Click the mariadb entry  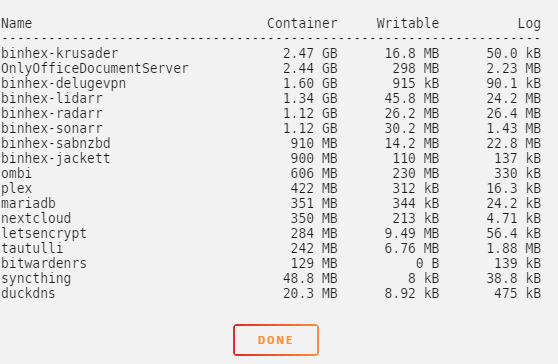pyautogui.click(x=28, y=203)
